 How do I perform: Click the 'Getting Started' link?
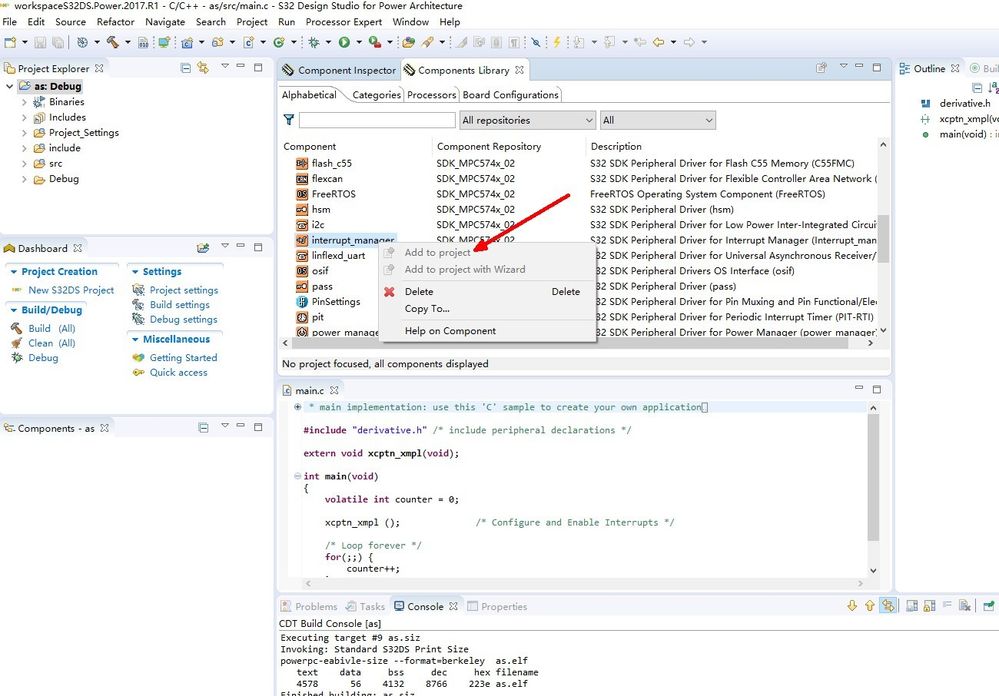(183, 358)
